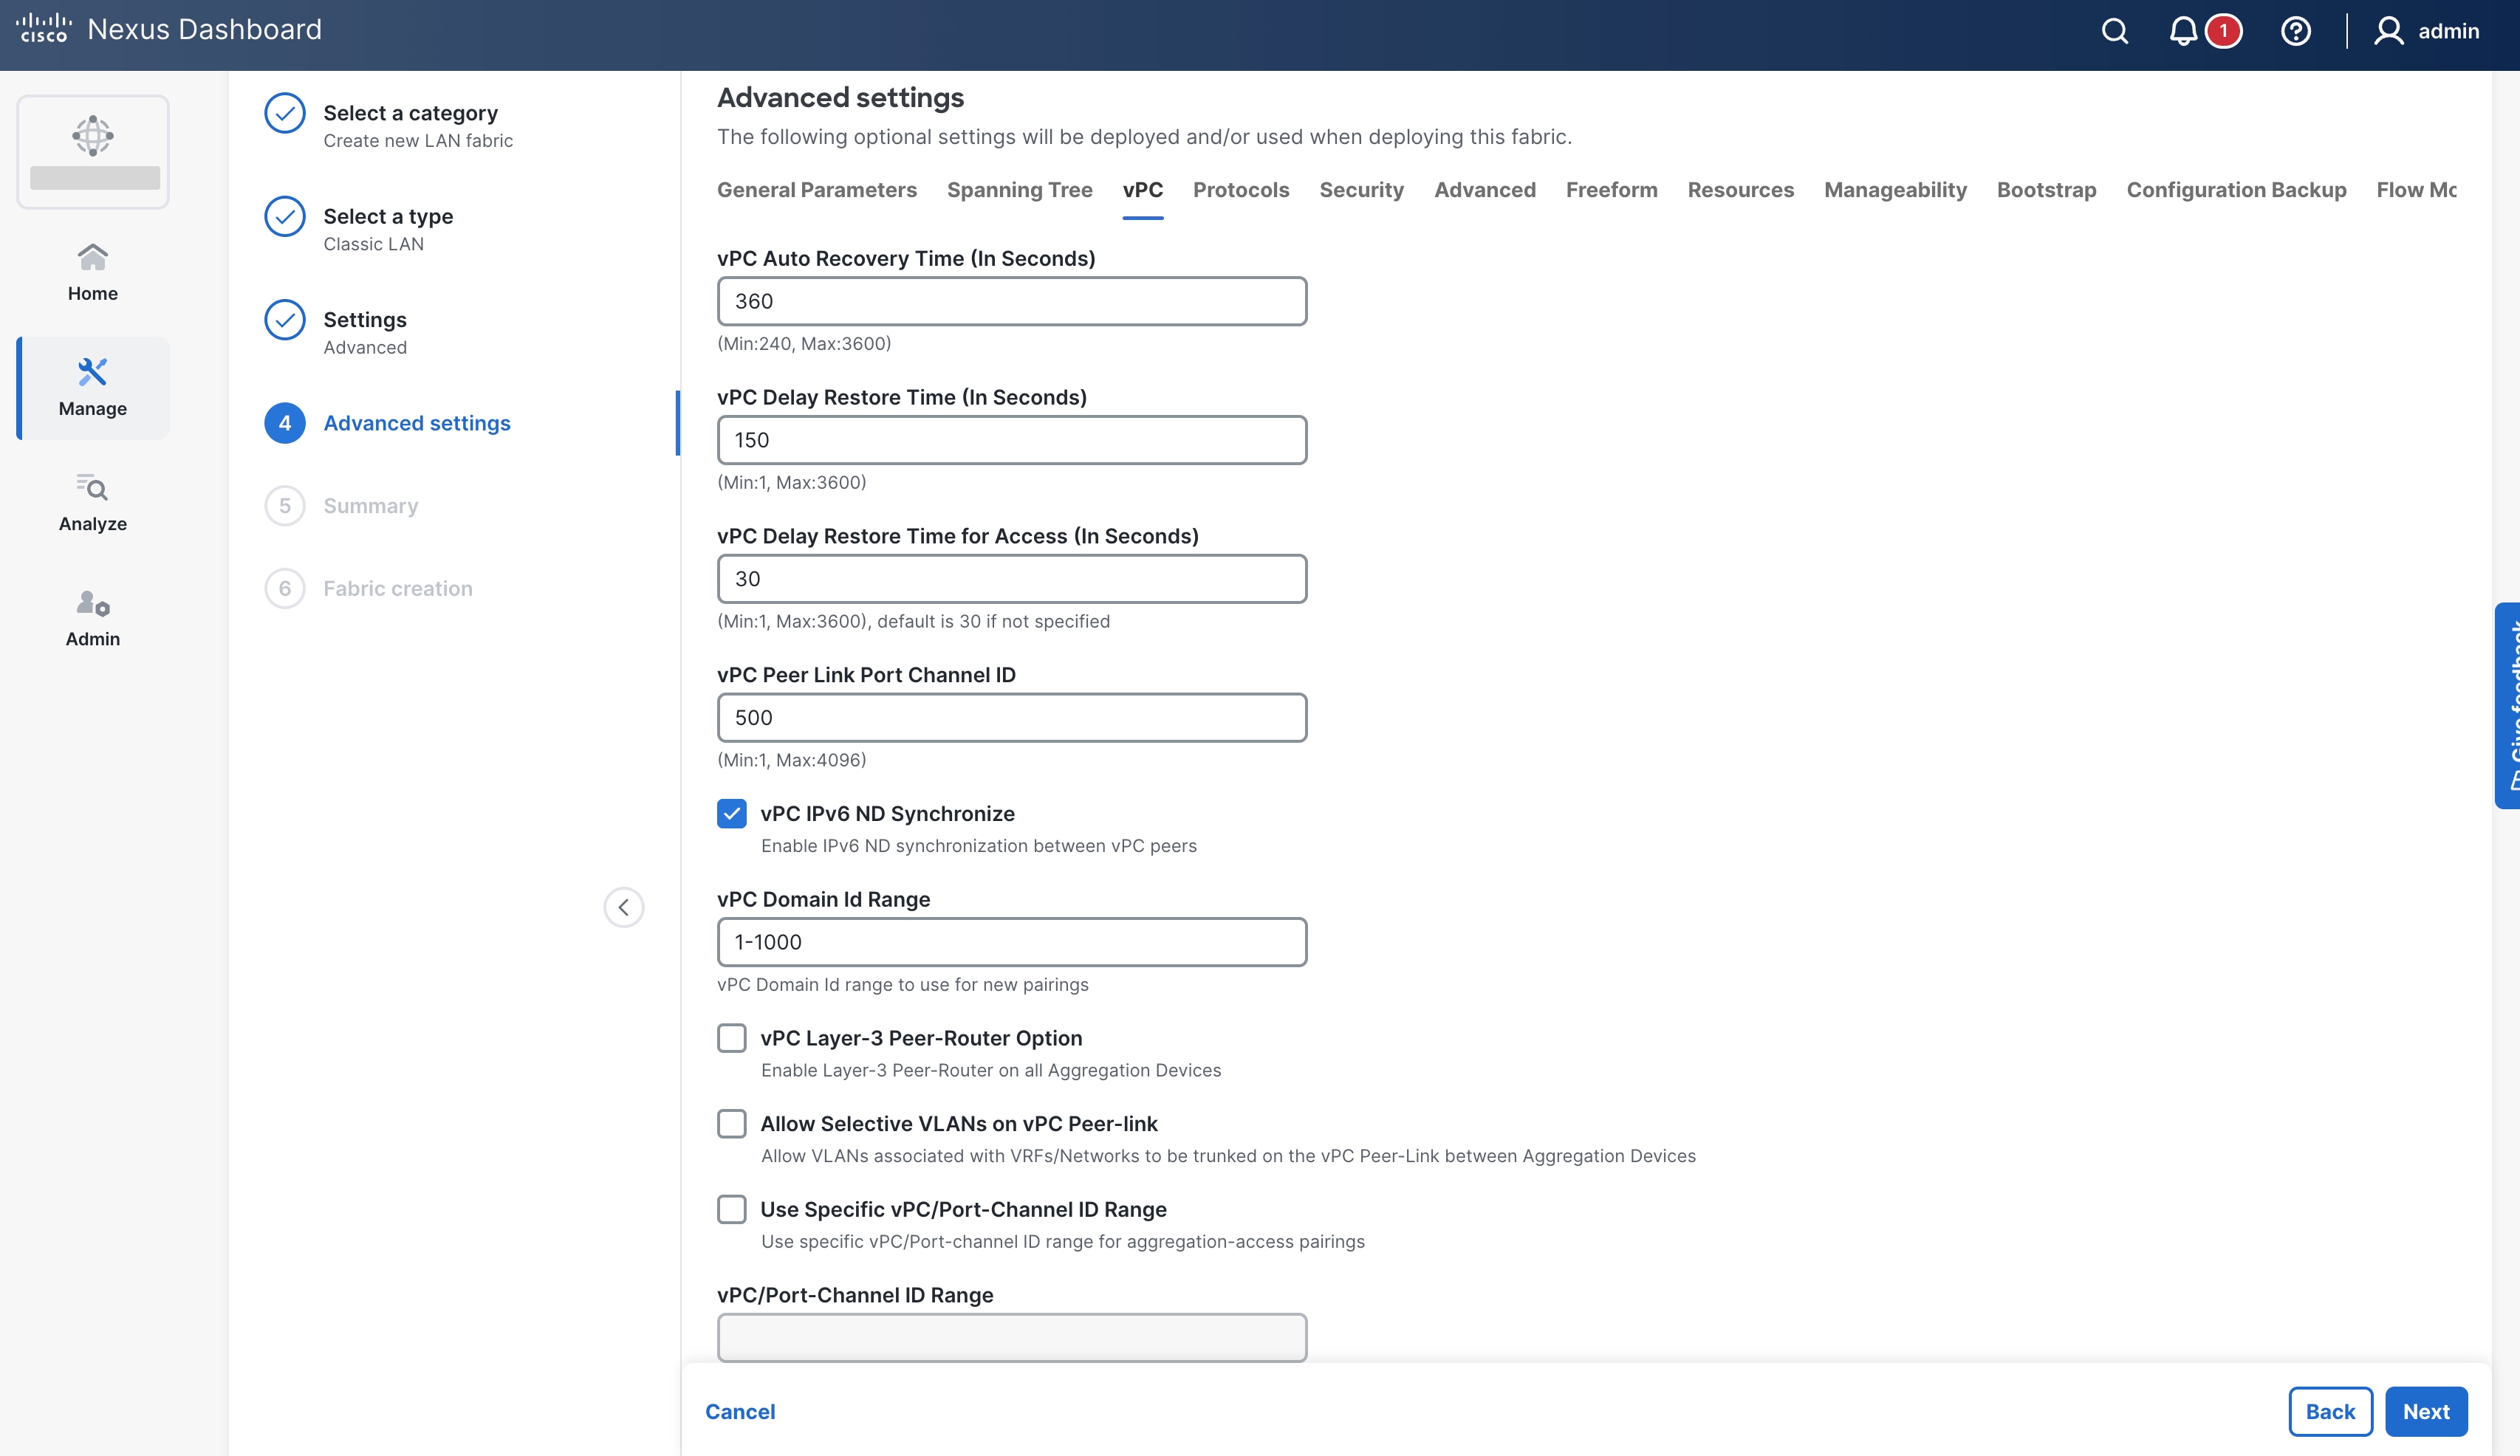The image size is (2520, 1456).
Task: Collapse the wizard steps panel
Action: click(624, 906)
